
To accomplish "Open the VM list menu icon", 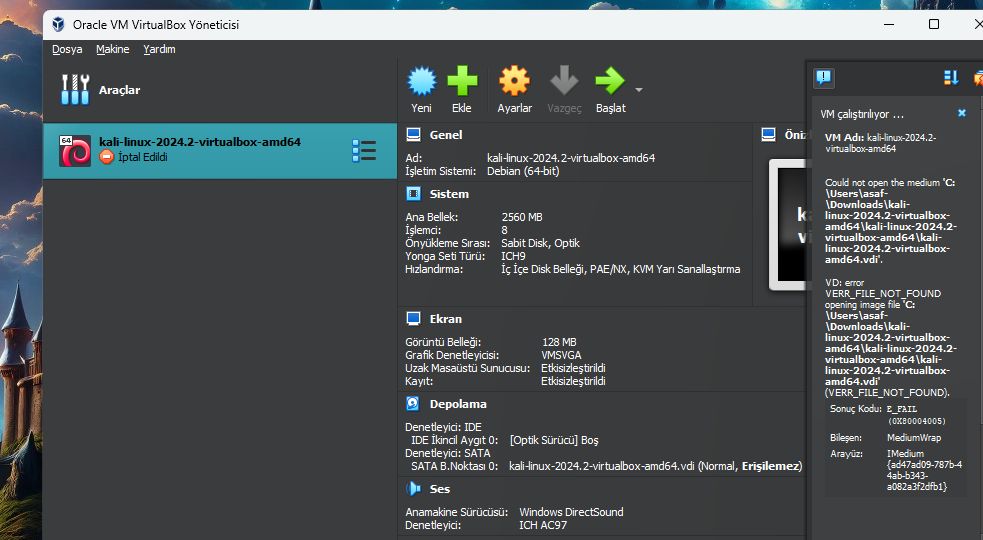I will [x=364, y=151].
